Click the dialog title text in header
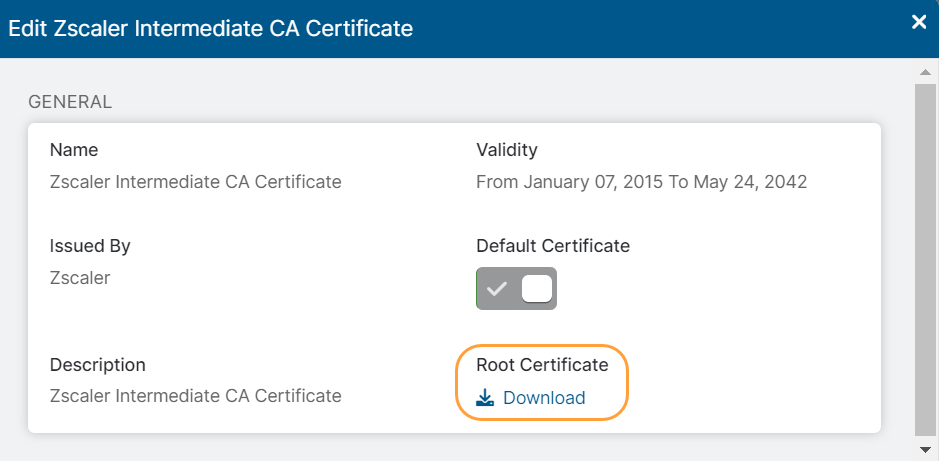The width and height of the screenshot is (939, 461). coord(211,28)
